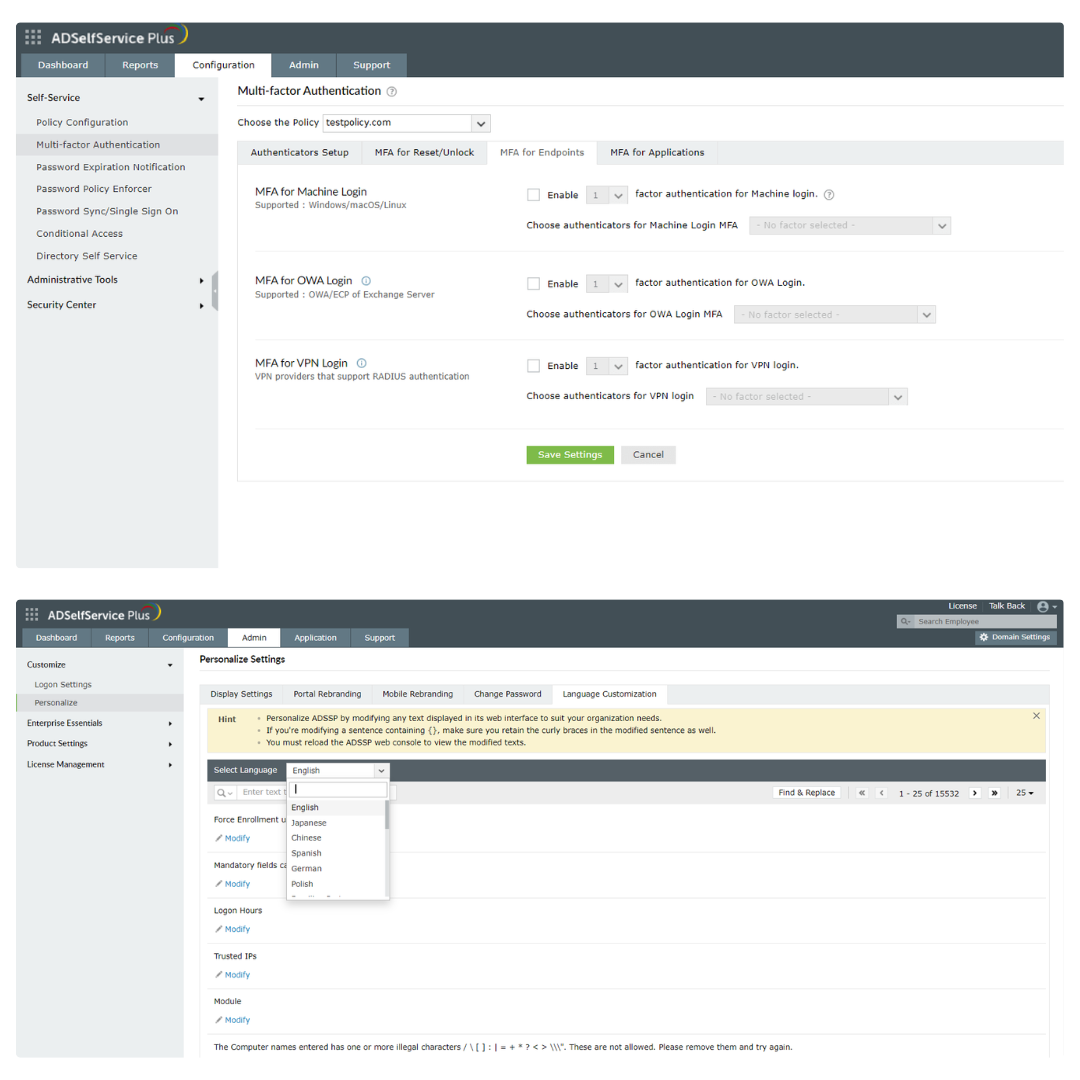Expand Administrative Tools in the sidebar
The height and width of the screenshot is (1080, 1080).
[x=115, y=280]
